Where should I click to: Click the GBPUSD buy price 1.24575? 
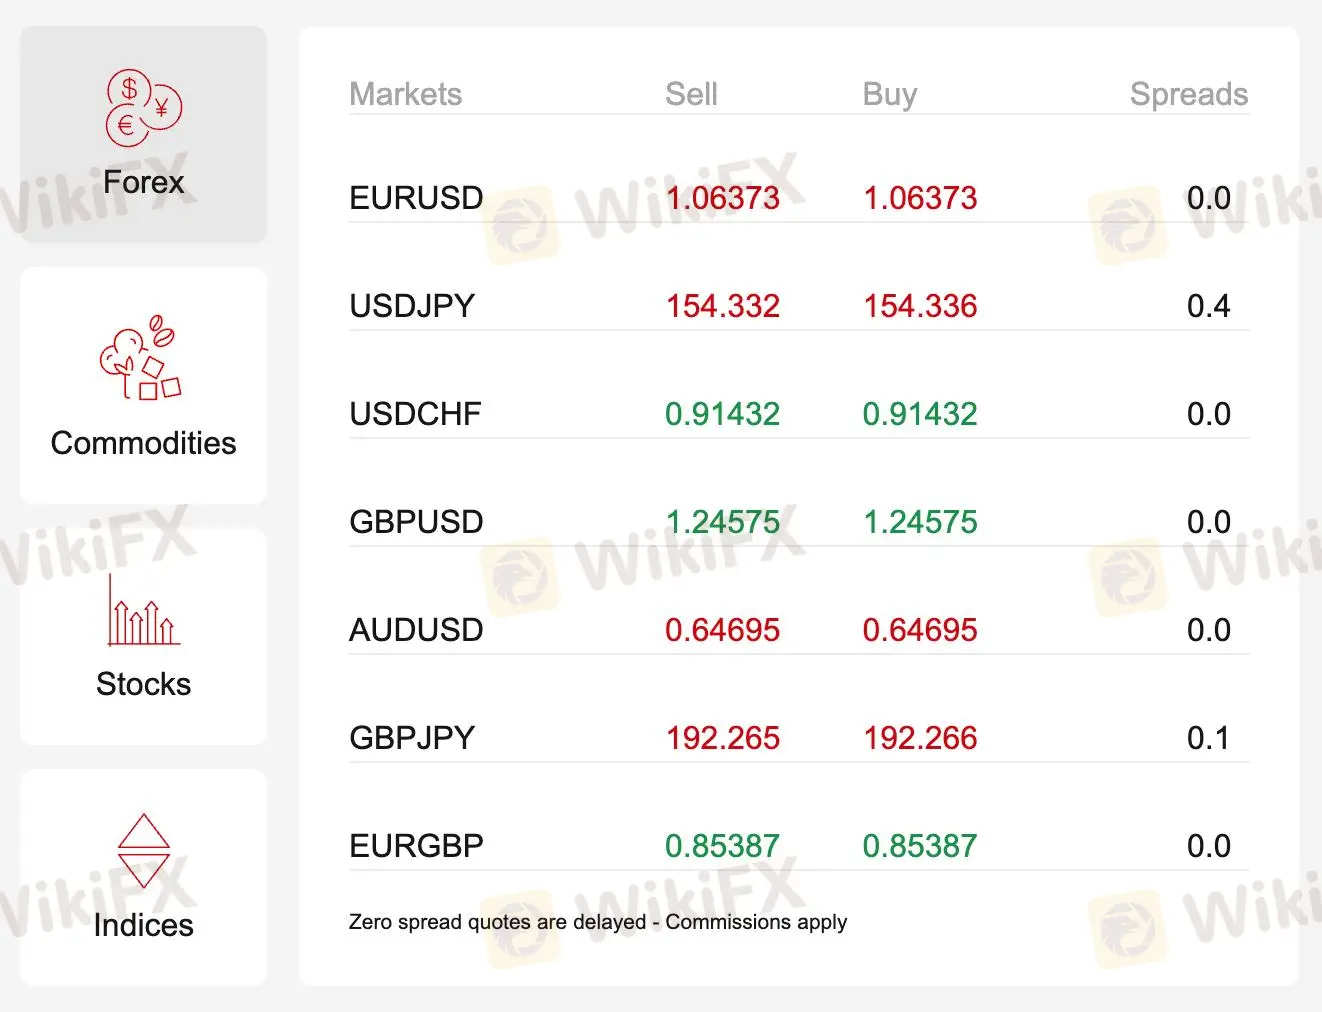[x=920, y=522]
